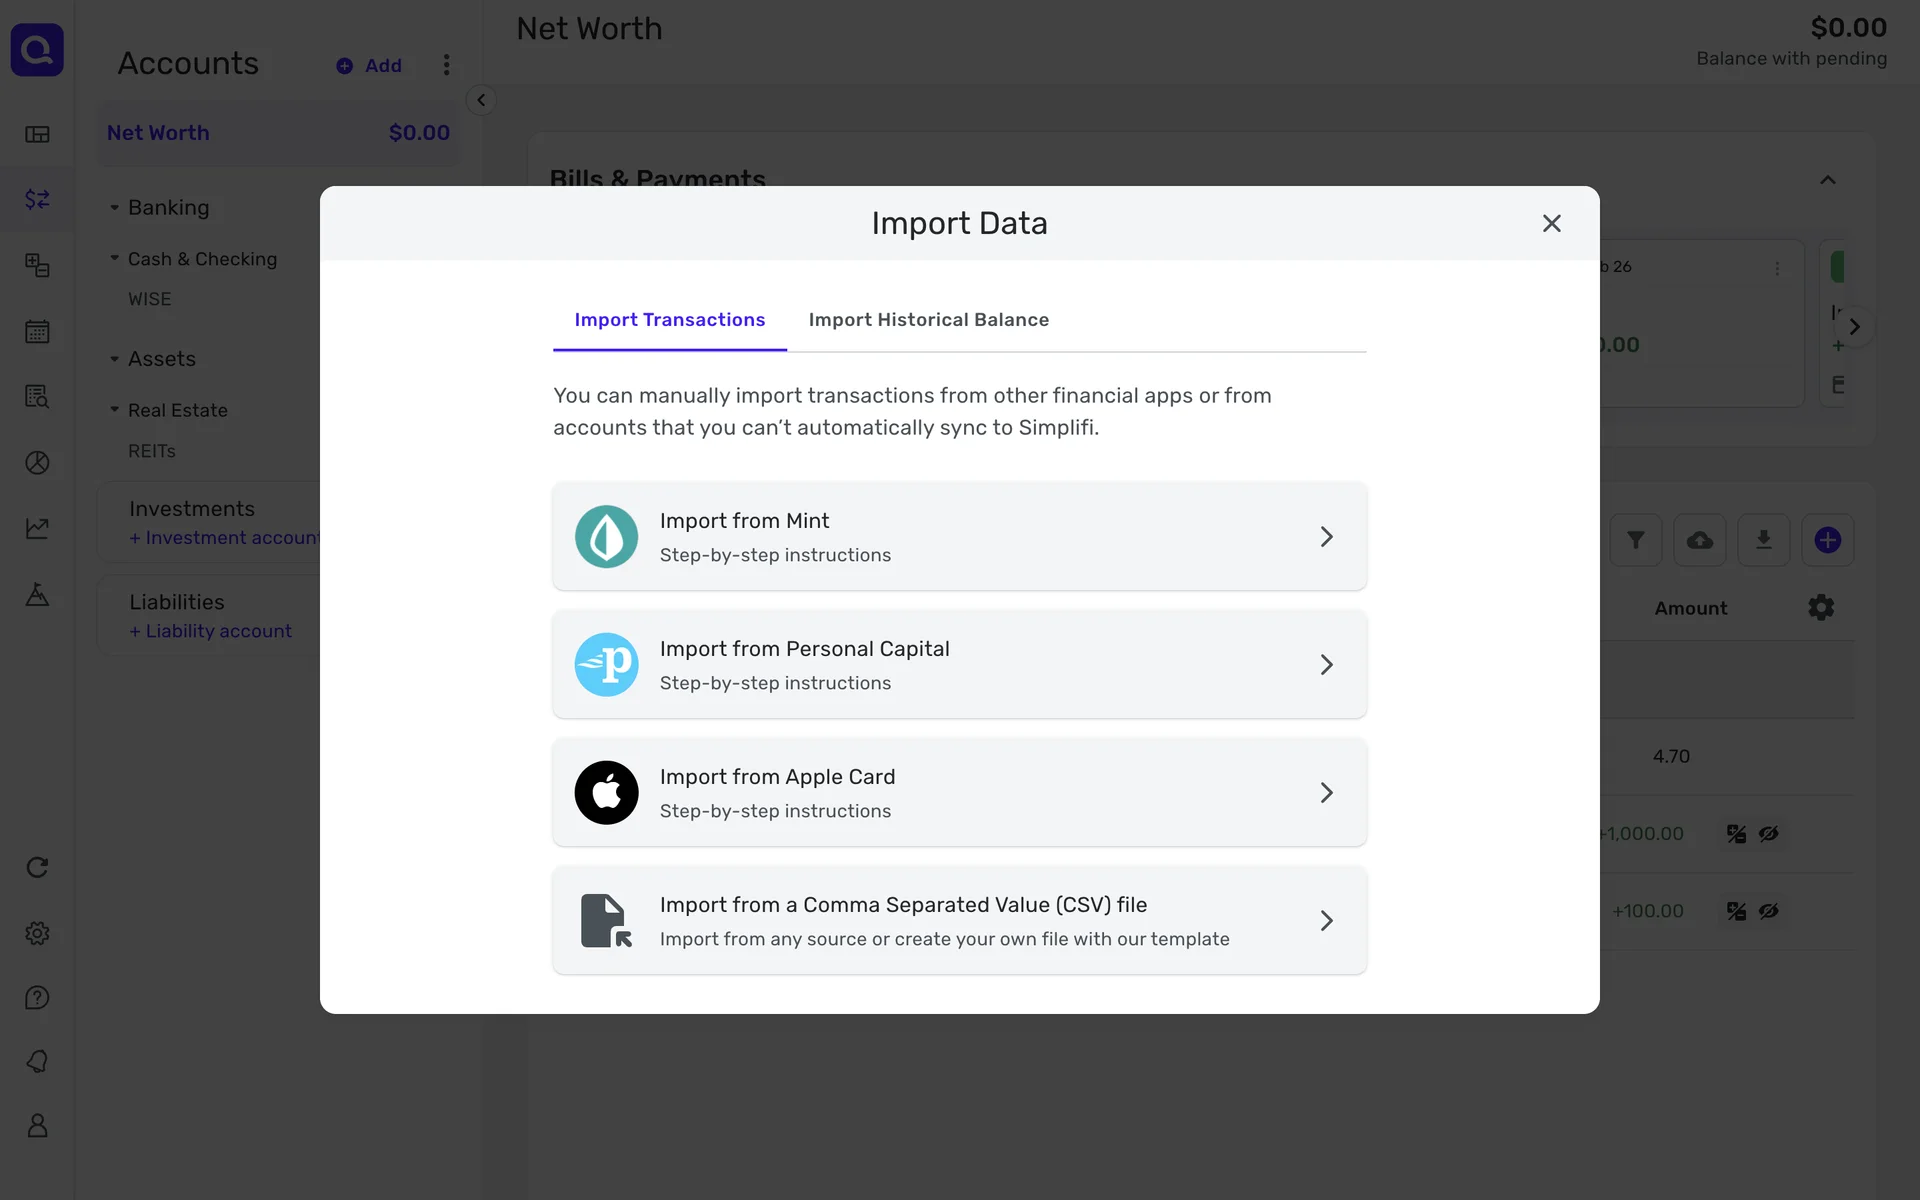Collapse the Real Estate group arrow
This screenshot has height=1200, width=1920.
coord(114,410)
